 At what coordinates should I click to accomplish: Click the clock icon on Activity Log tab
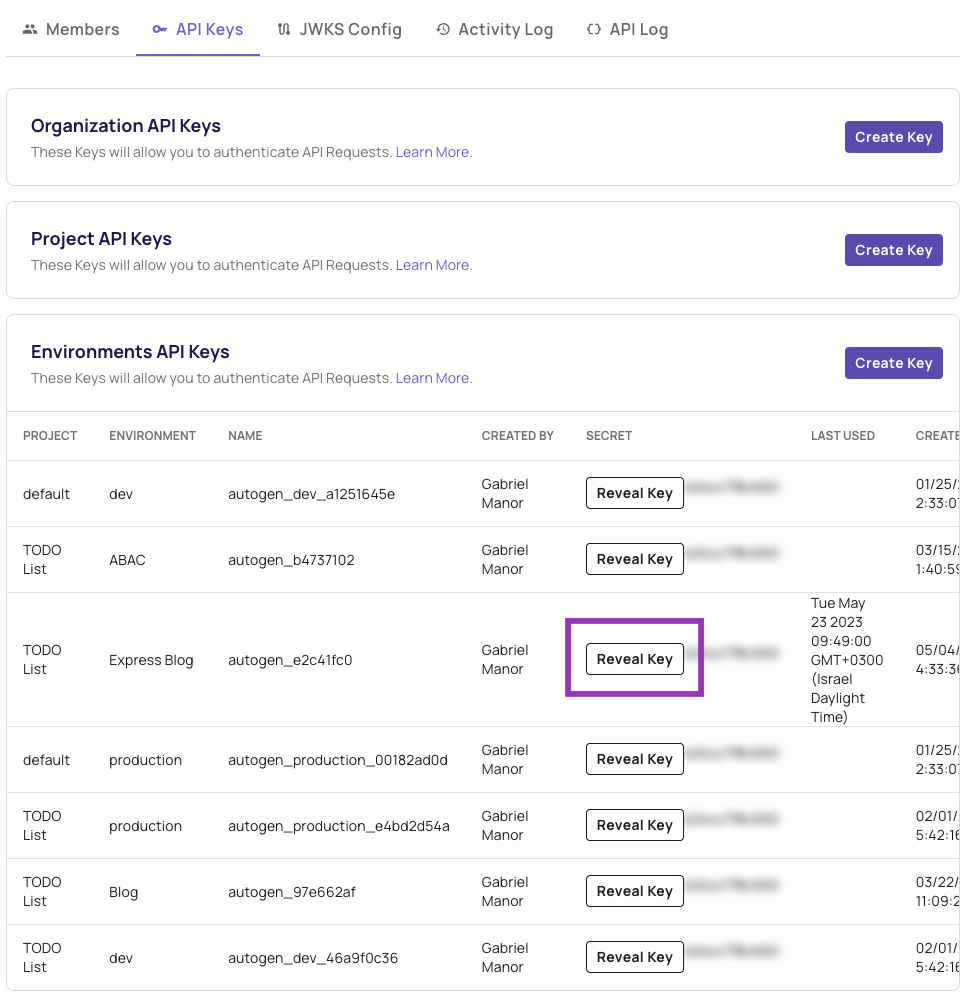point(441,29)
